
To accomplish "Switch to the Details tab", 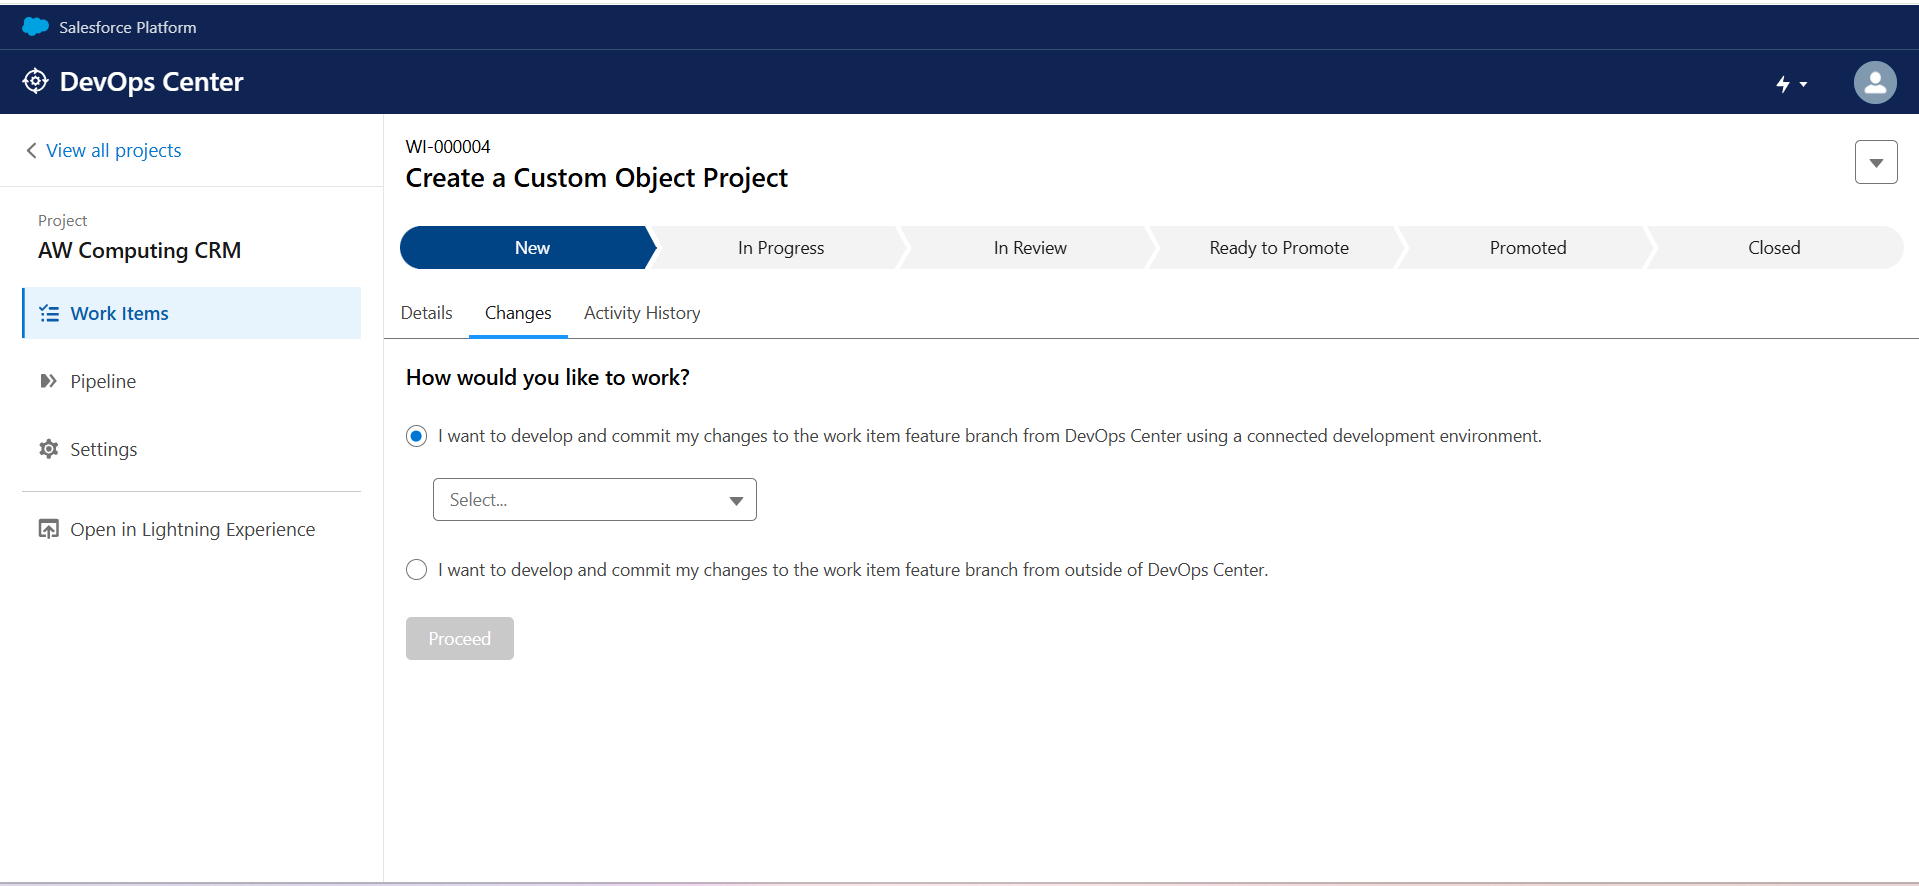I will (x=427, y=313).
